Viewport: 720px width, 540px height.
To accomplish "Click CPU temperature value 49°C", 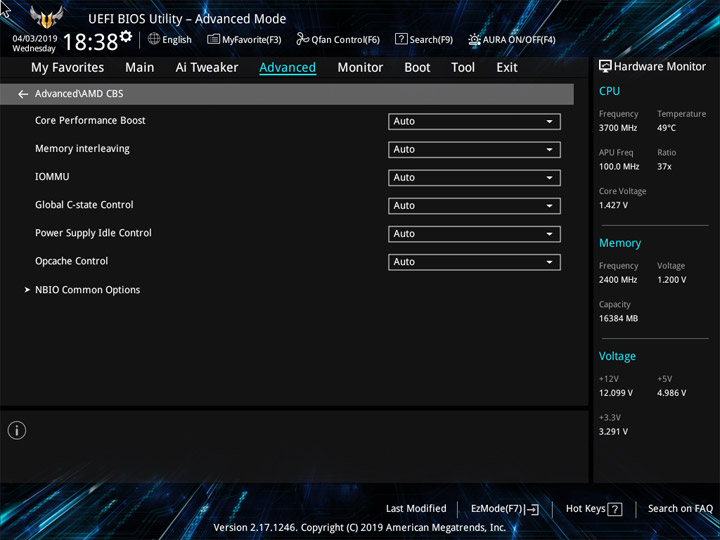I will tap(666, 128).
